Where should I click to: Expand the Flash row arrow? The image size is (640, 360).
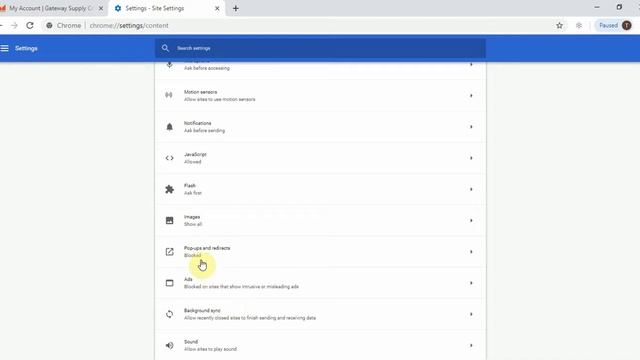tap(471, 189)
